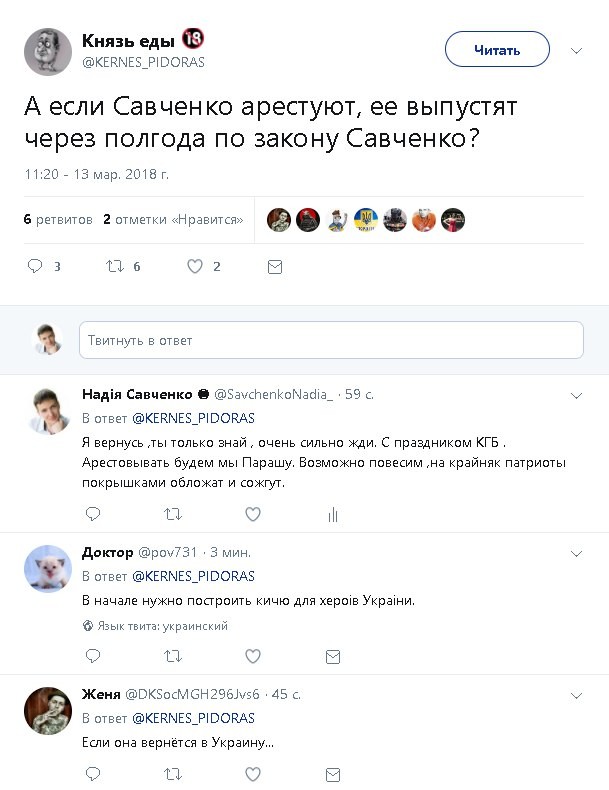Open the 6 ретвитов list
Viewport: 609px width, 790px height.
(58, 219)
